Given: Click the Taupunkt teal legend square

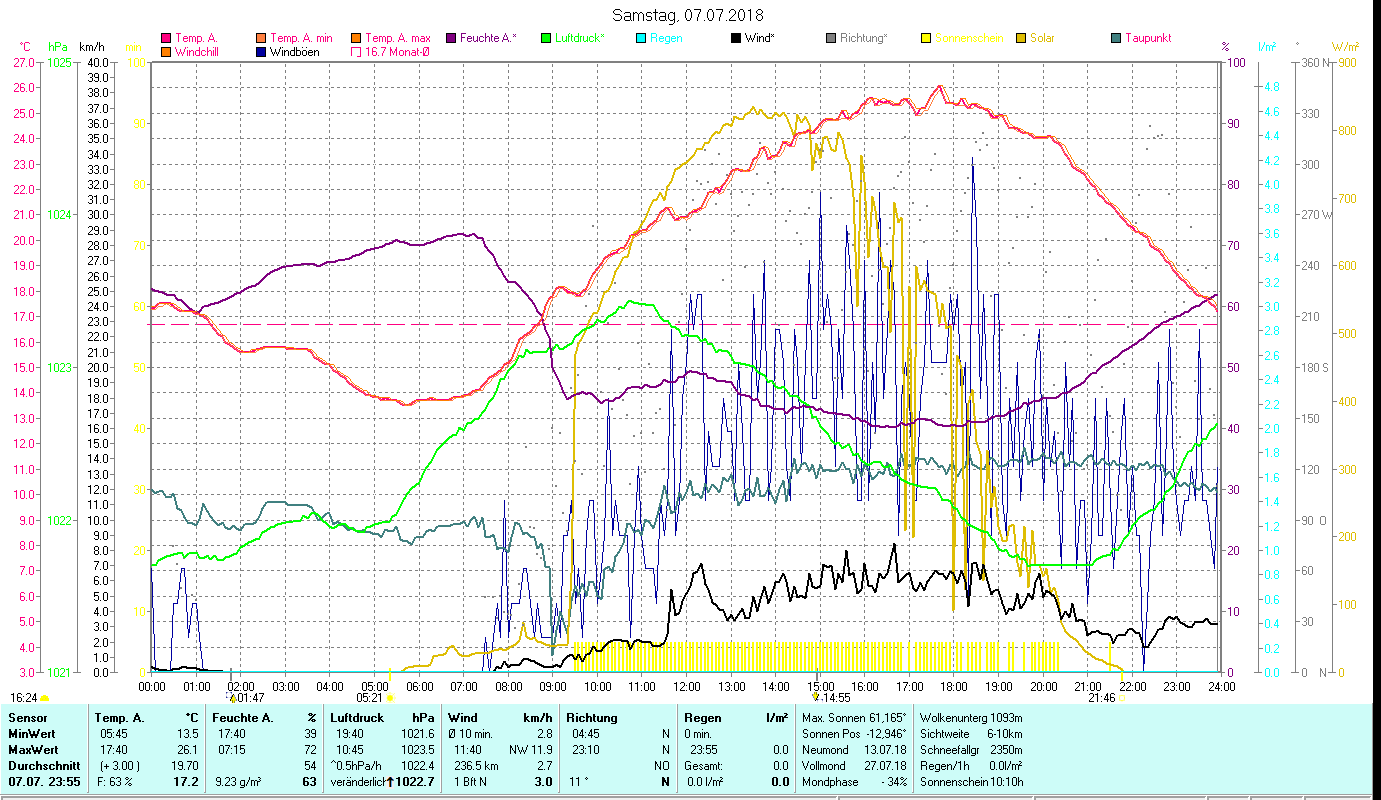Looking at the screenshot, I should tap(1115, 38).
